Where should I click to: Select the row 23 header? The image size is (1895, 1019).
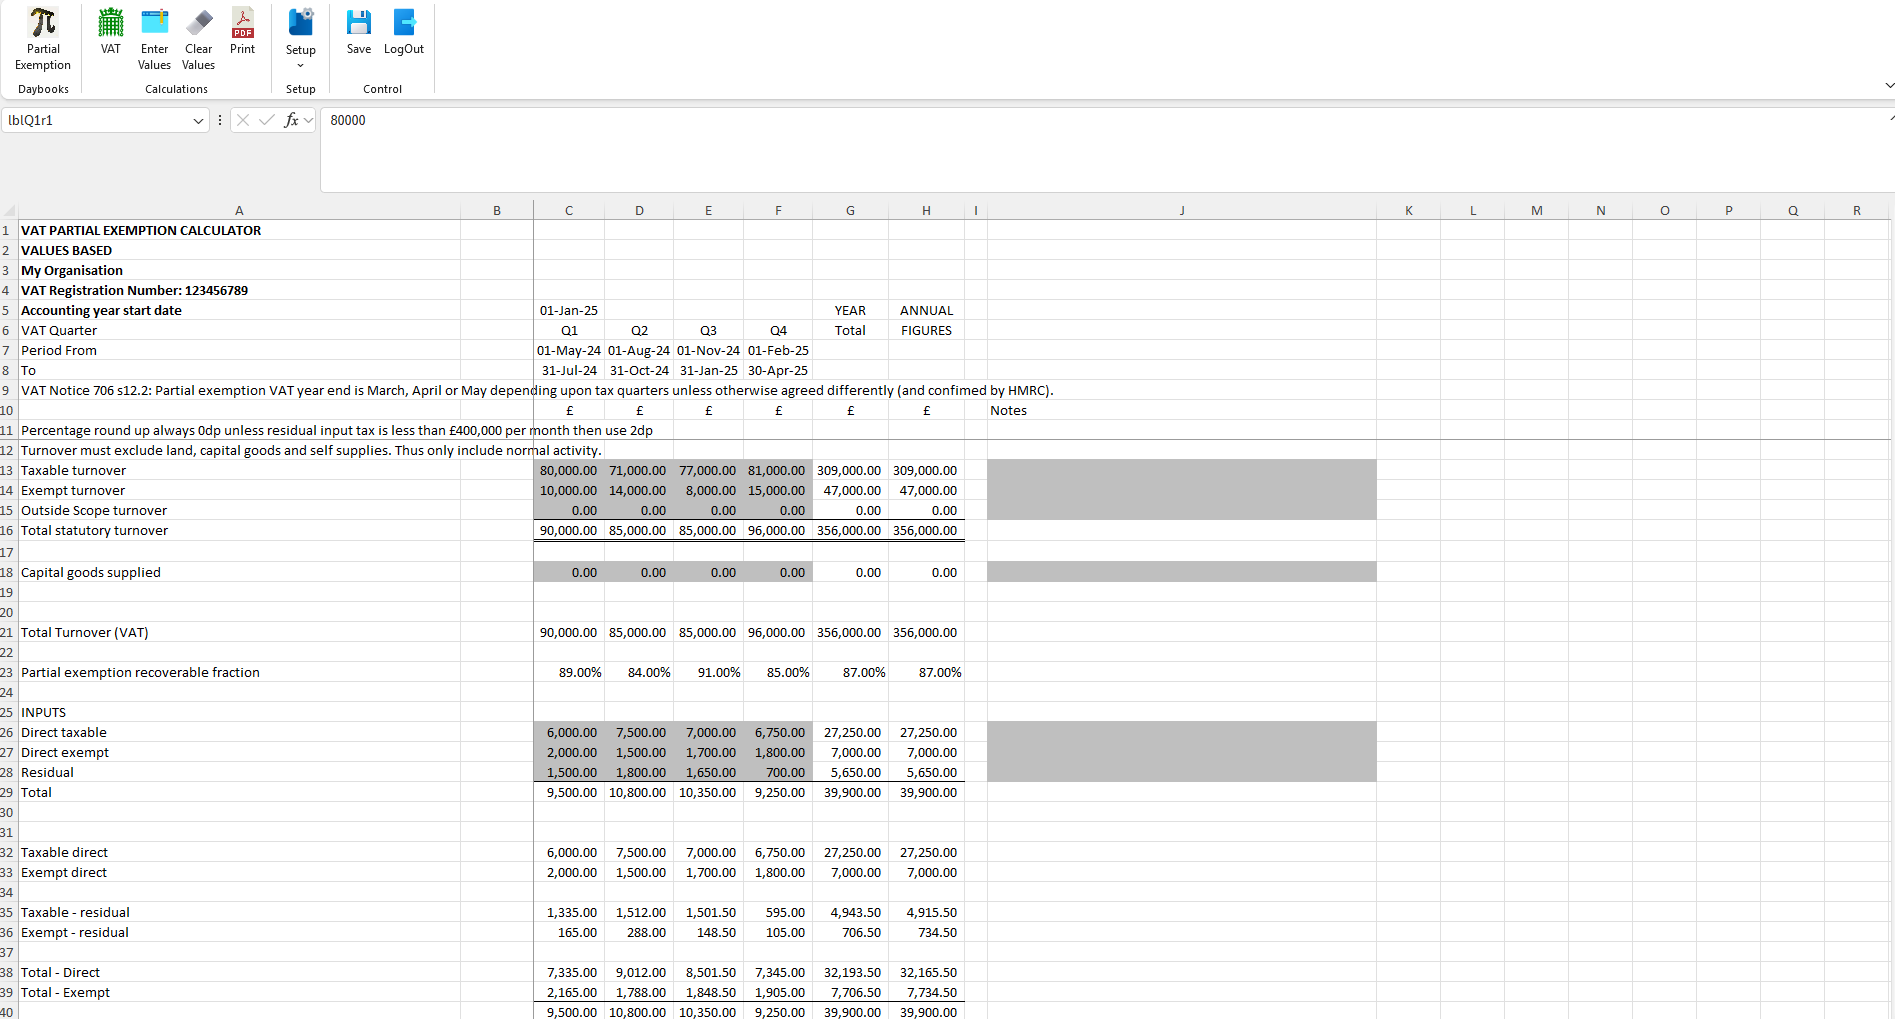pyautogui.click(x=7, y=672)
